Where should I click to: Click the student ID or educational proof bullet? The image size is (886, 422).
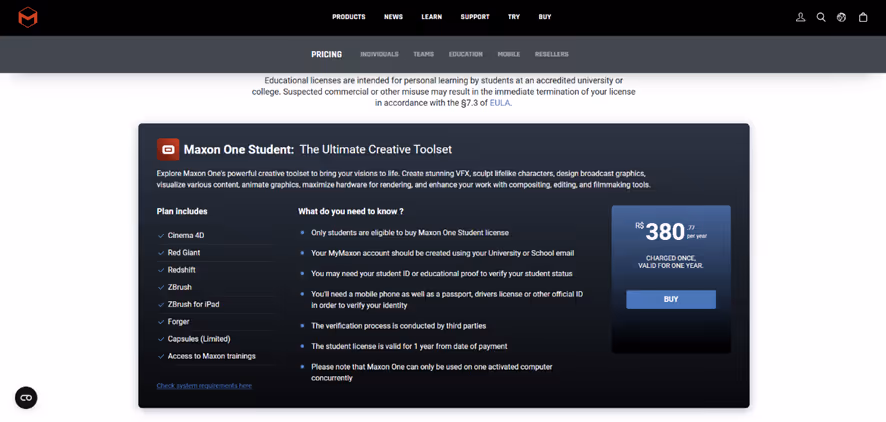pos(442,273)
